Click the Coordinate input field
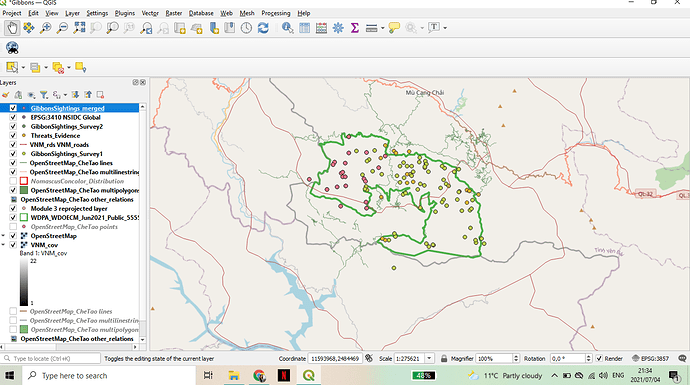Screen dimensions: 690x385 [335, 358]
